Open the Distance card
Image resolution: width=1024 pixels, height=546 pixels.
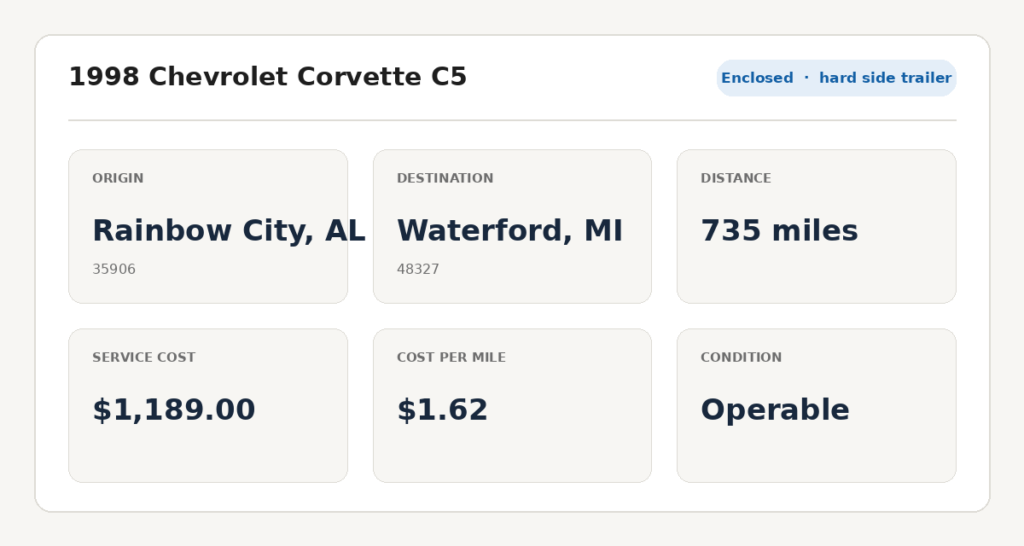[x=816, y=227]
